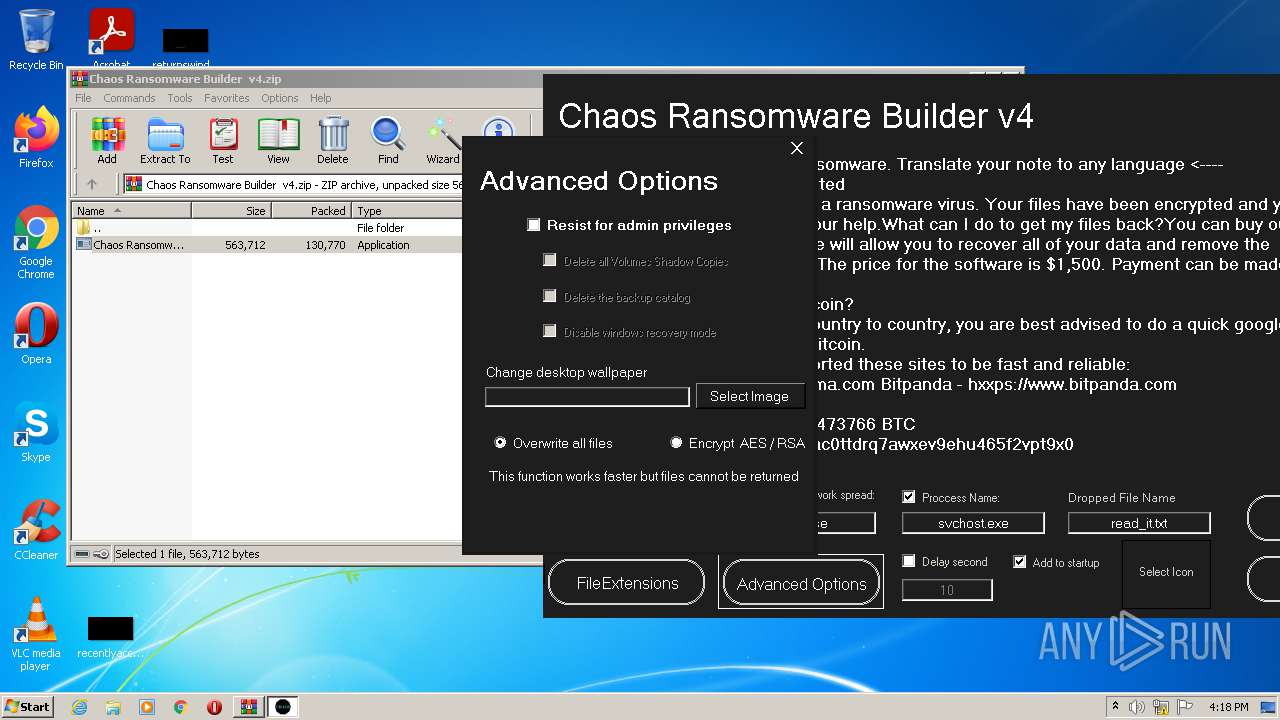Click Opera icon in taskbar
Image resolution: width=1280 pixels, height=720 pixels.
[214, 707]
